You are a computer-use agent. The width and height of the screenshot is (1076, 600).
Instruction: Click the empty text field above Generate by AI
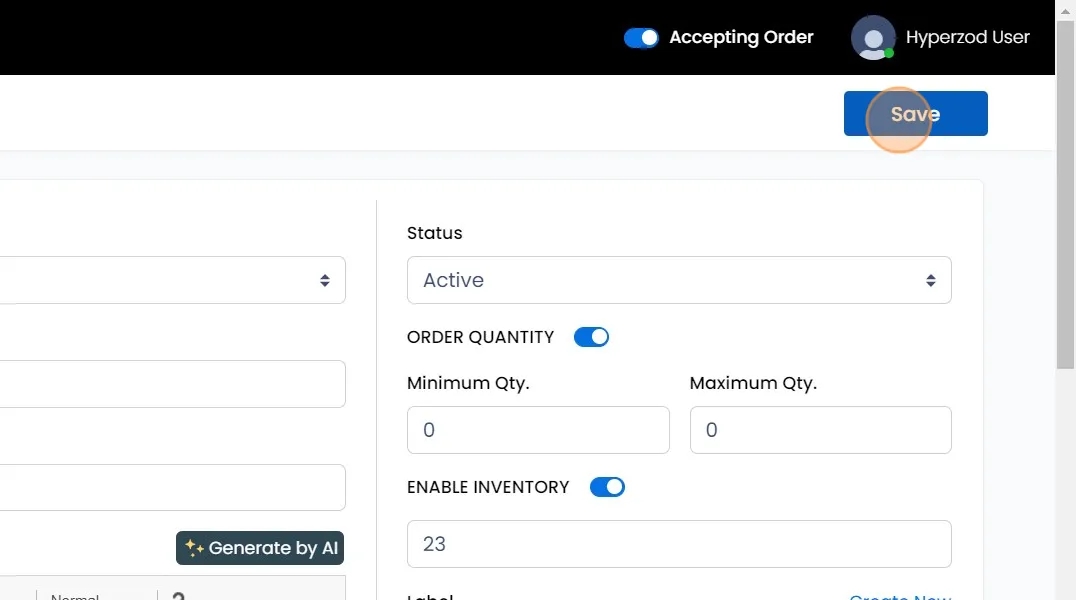172,488
